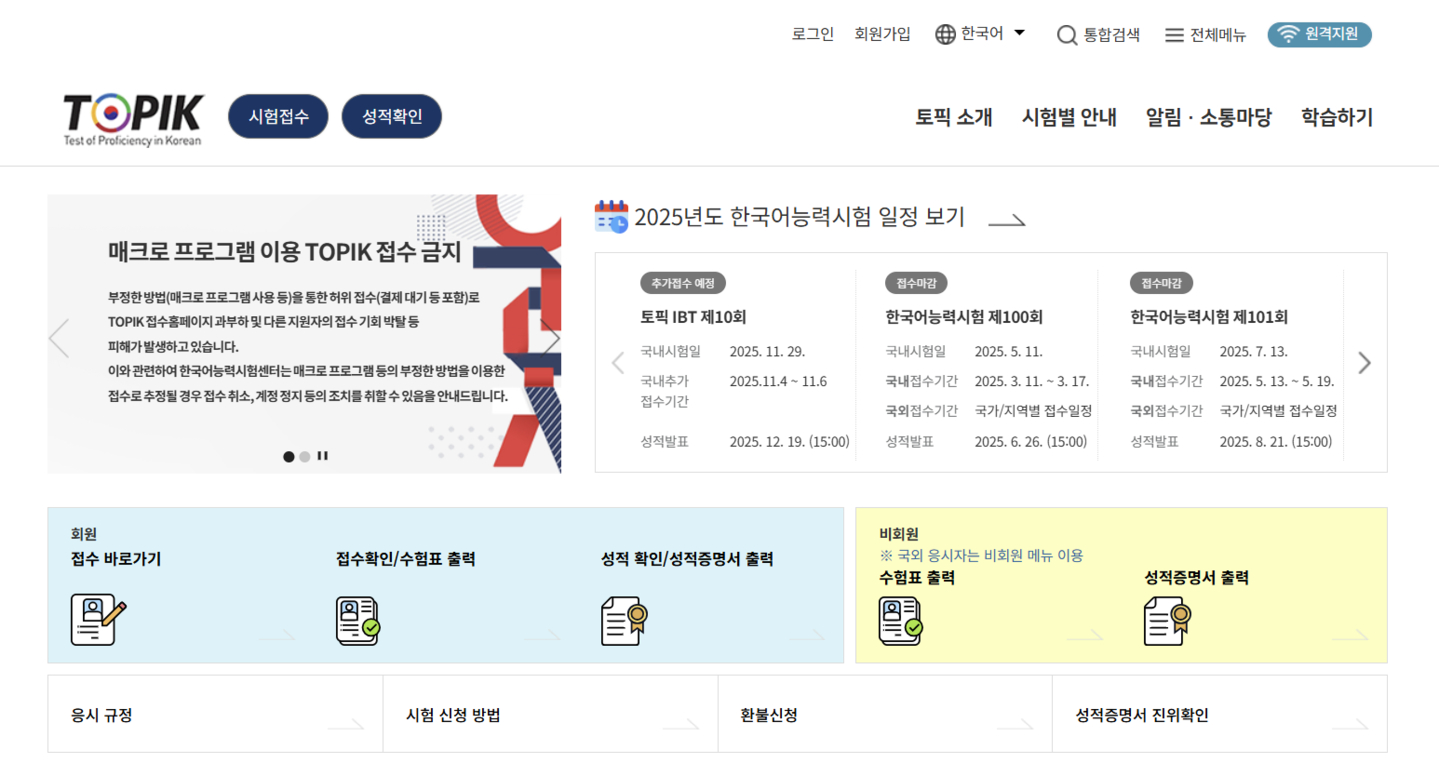The image size is (1439, 763).
Task: Open the 통합검색 search icon
Action: click(1066, 34)
